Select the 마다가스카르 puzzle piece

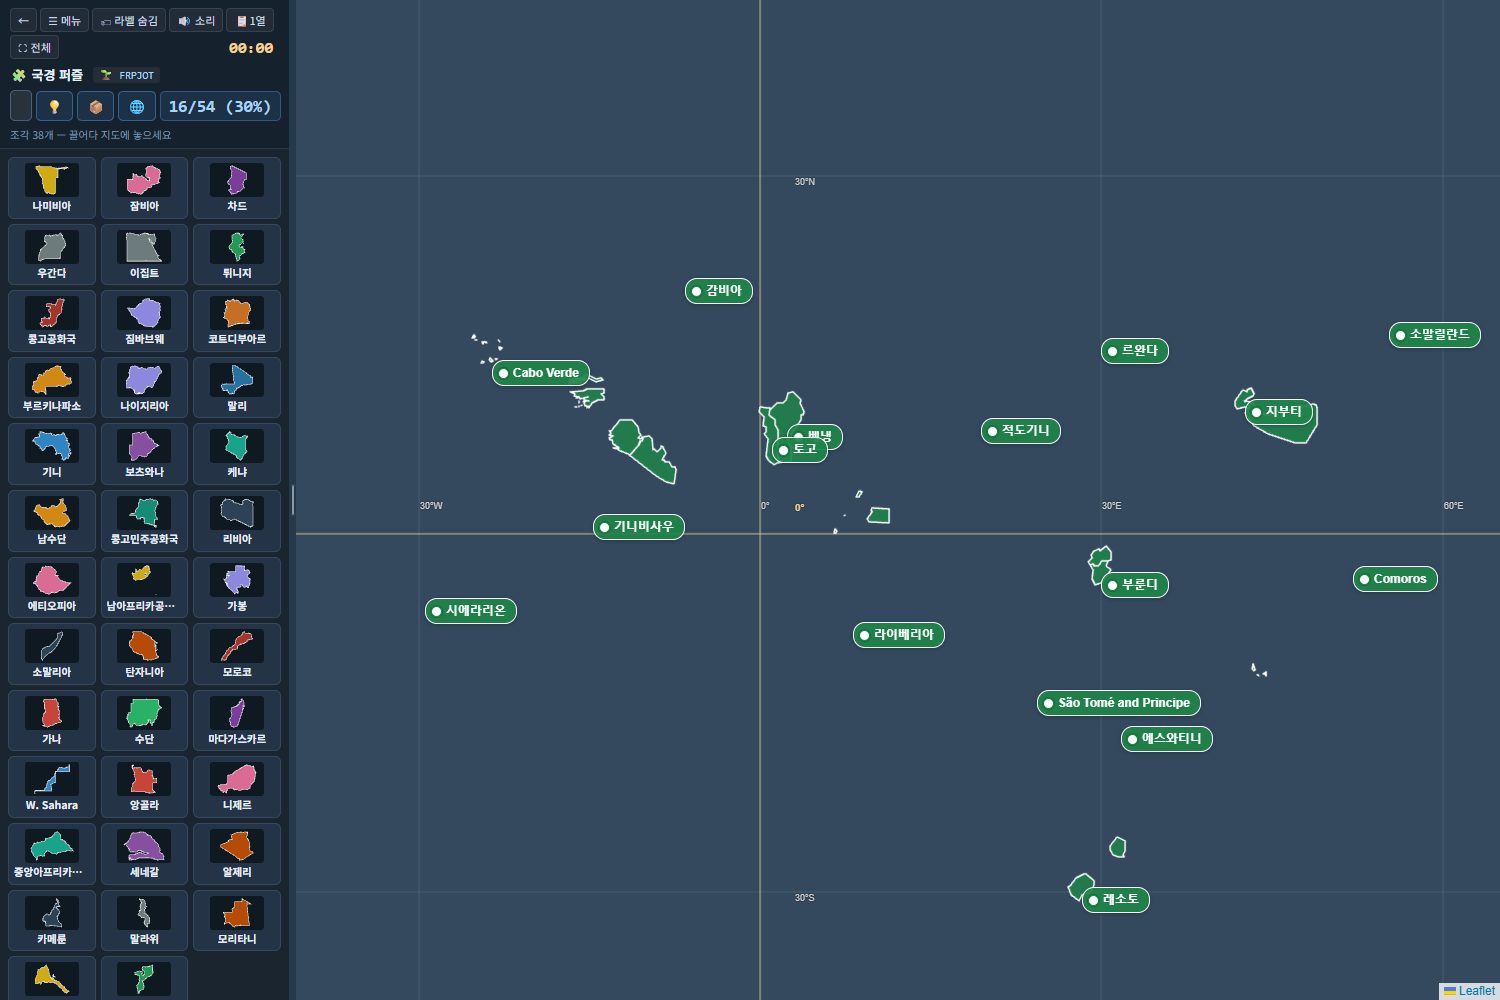pyautogui.click(x=237, y=721)
